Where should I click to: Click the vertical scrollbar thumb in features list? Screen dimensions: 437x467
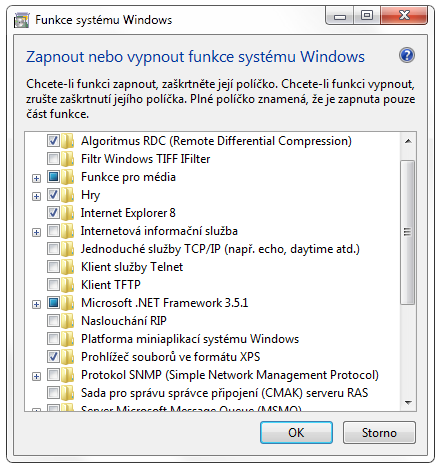407,232
